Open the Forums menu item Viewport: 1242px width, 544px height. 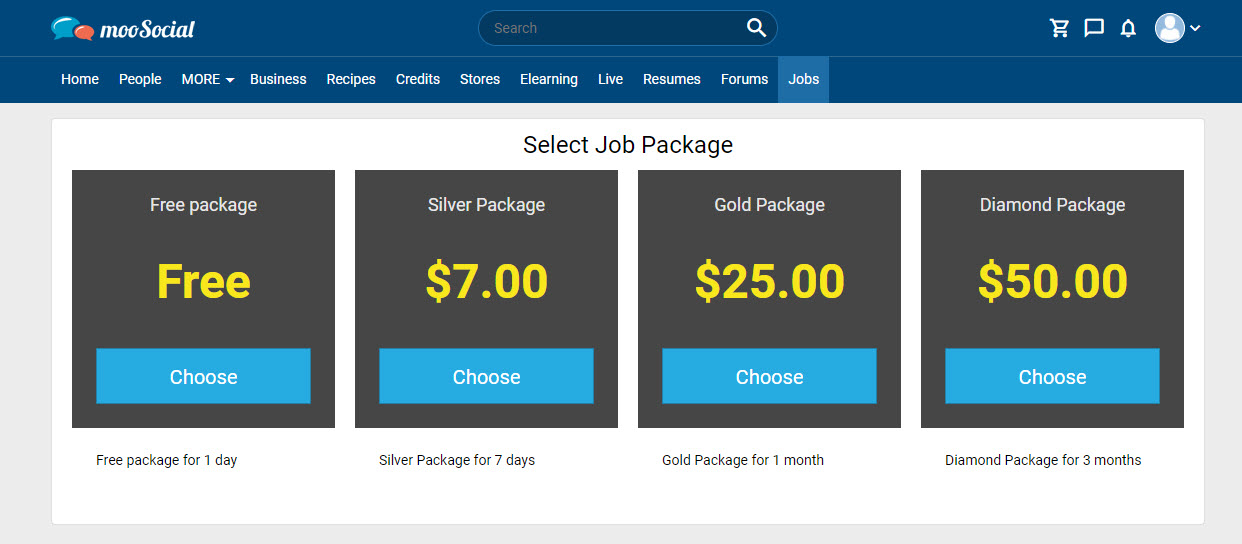(x=744, y=79)
